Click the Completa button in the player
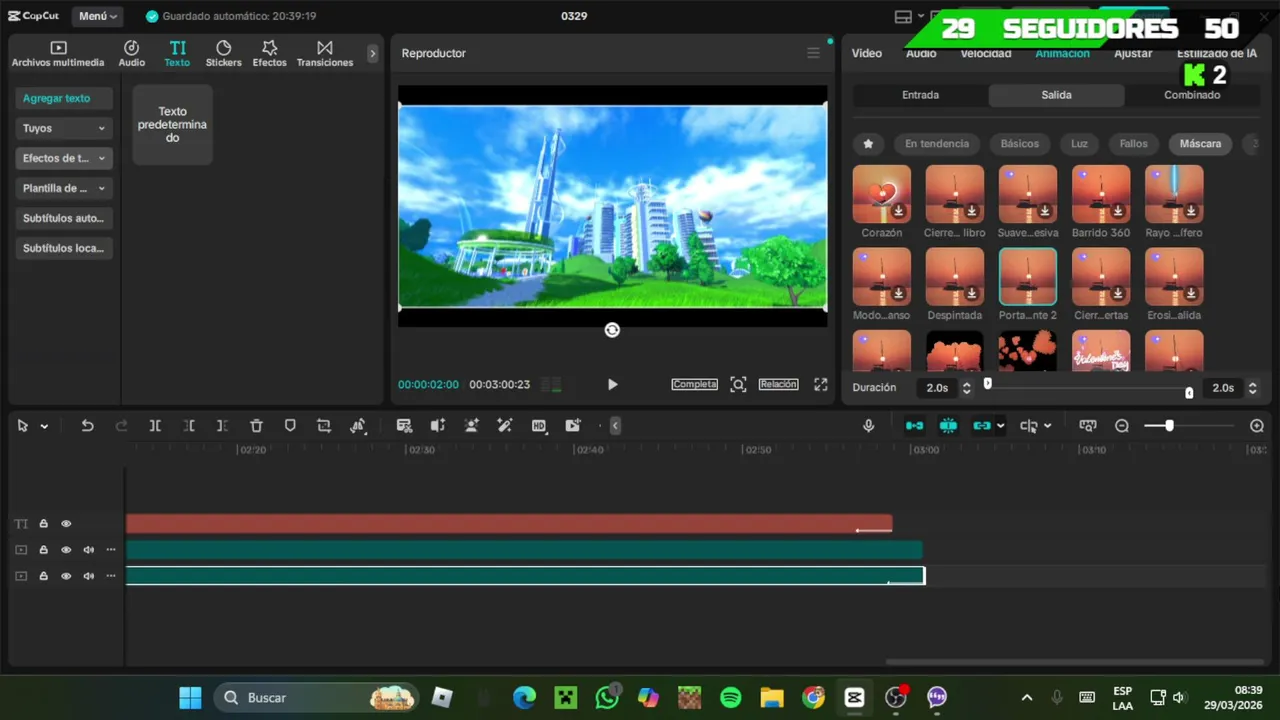Image resolution: width=1280 pixels, height=720 pixels. (694, 384)
